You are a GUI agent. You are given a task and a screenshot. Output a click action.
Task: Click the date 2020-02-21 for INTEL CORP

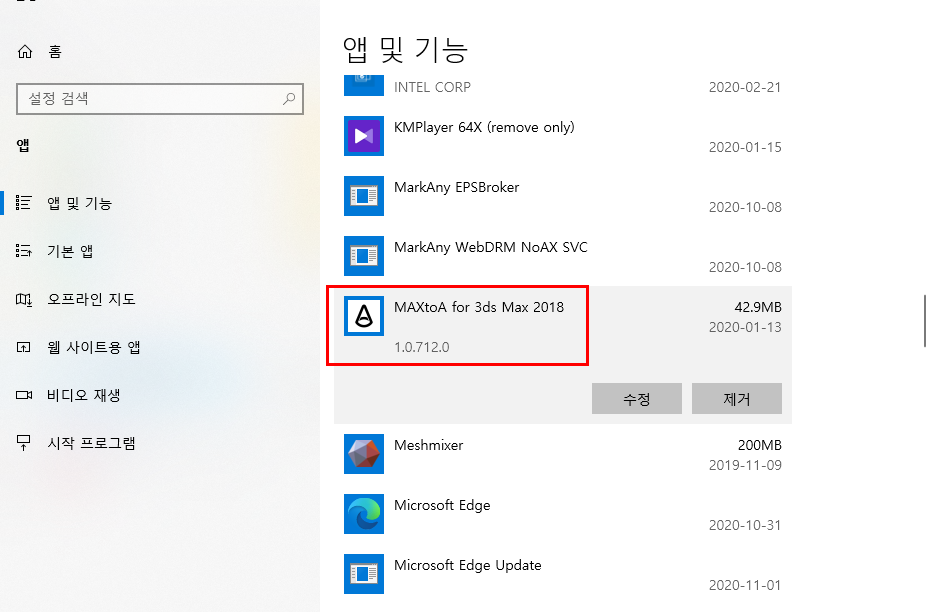(x=745, y=87)
